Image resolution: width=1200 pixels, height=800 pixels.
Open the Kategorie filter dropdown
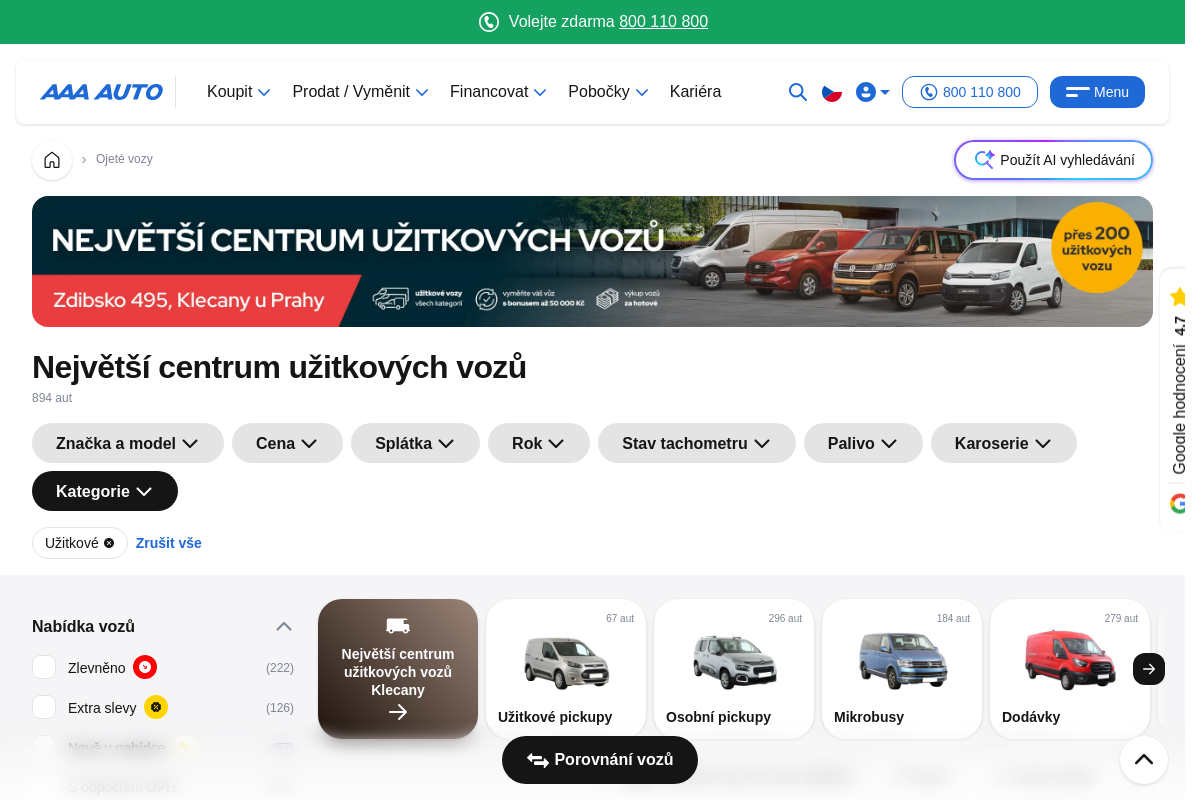[105, 491]
